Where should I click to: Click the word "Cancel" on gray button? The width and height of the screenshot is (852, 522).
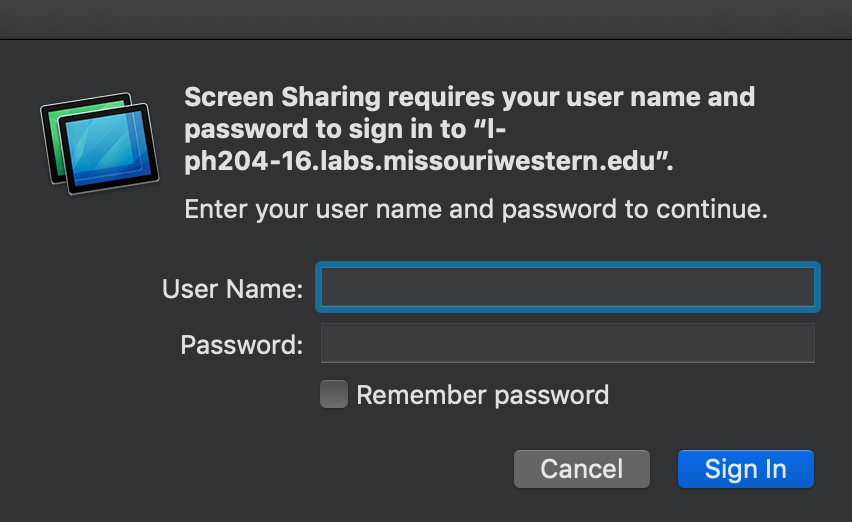(581, 469)
